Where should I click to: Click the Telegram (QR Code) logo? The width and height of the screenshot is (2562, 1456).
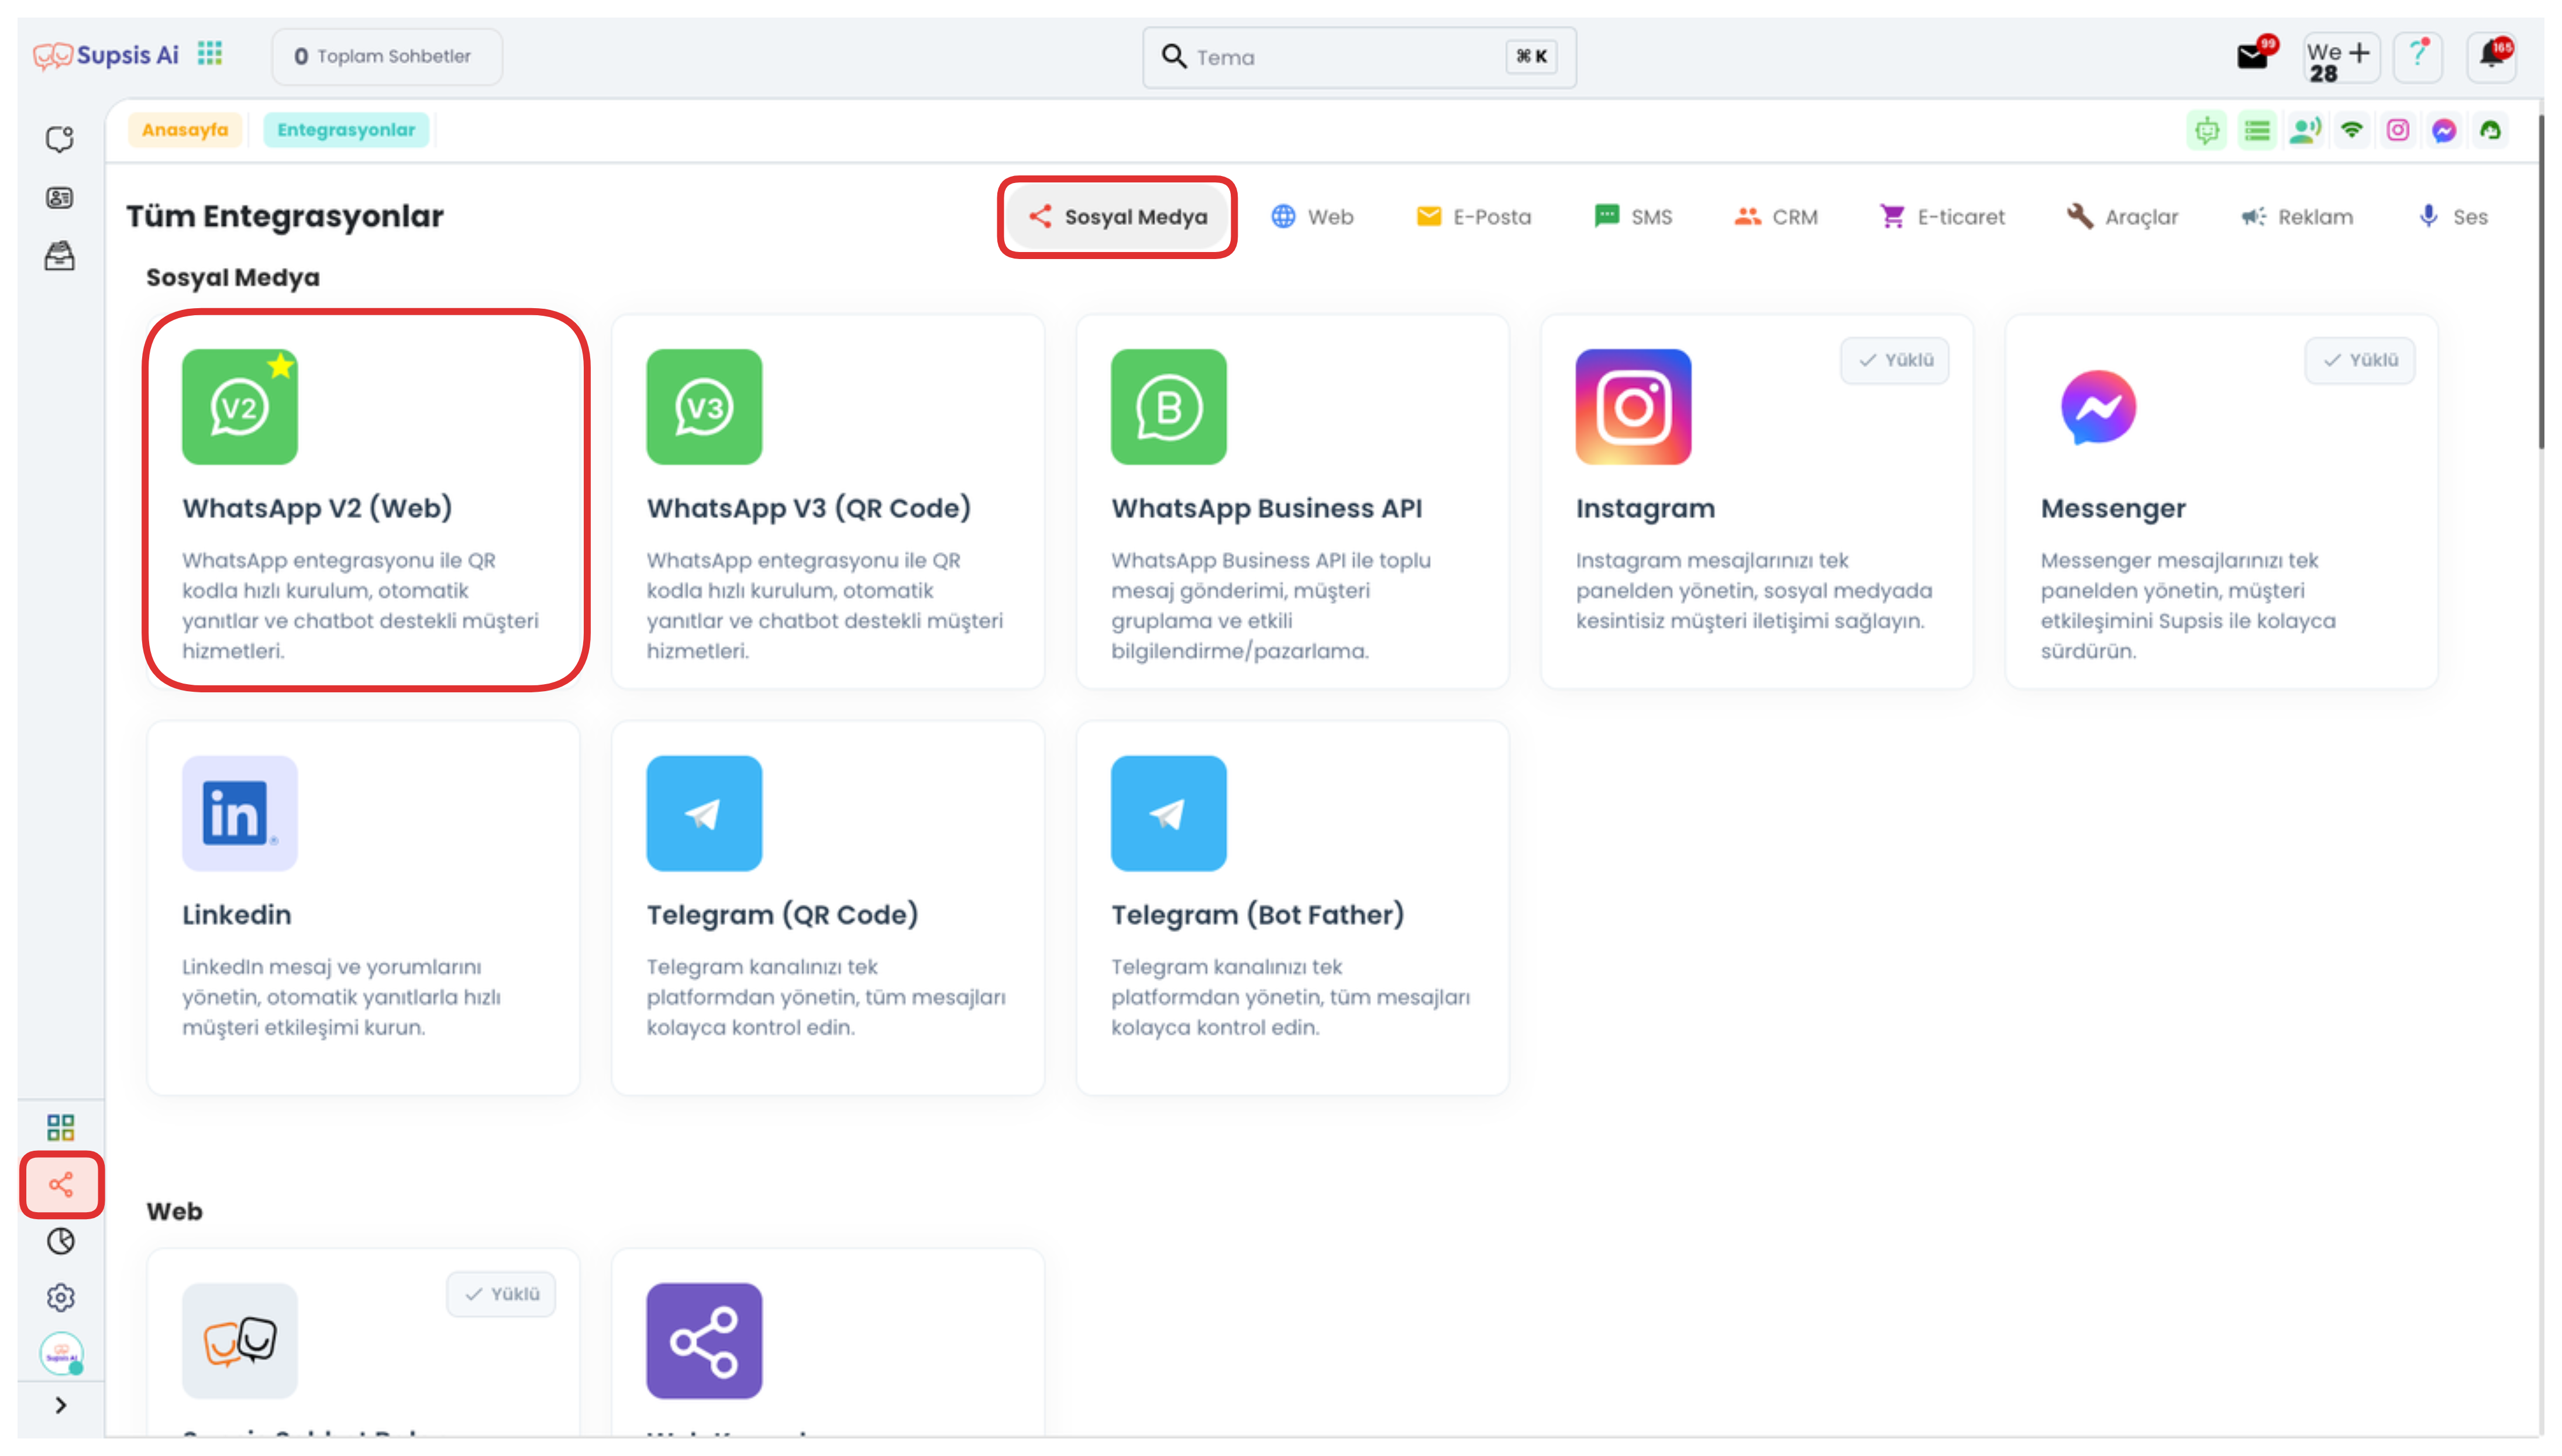point(704,813)
